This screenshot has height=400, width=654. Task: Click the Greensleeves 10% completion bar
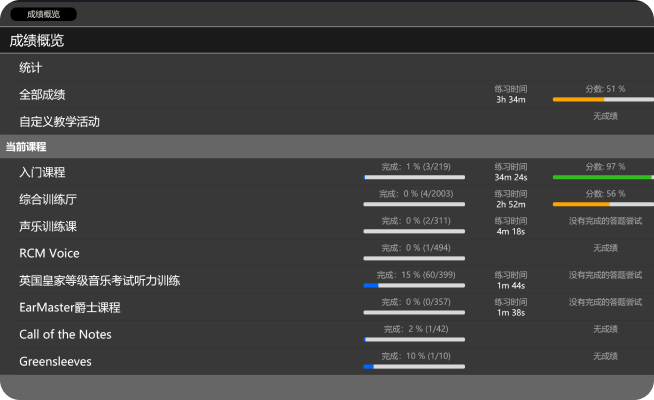click(x=414, y=366)
